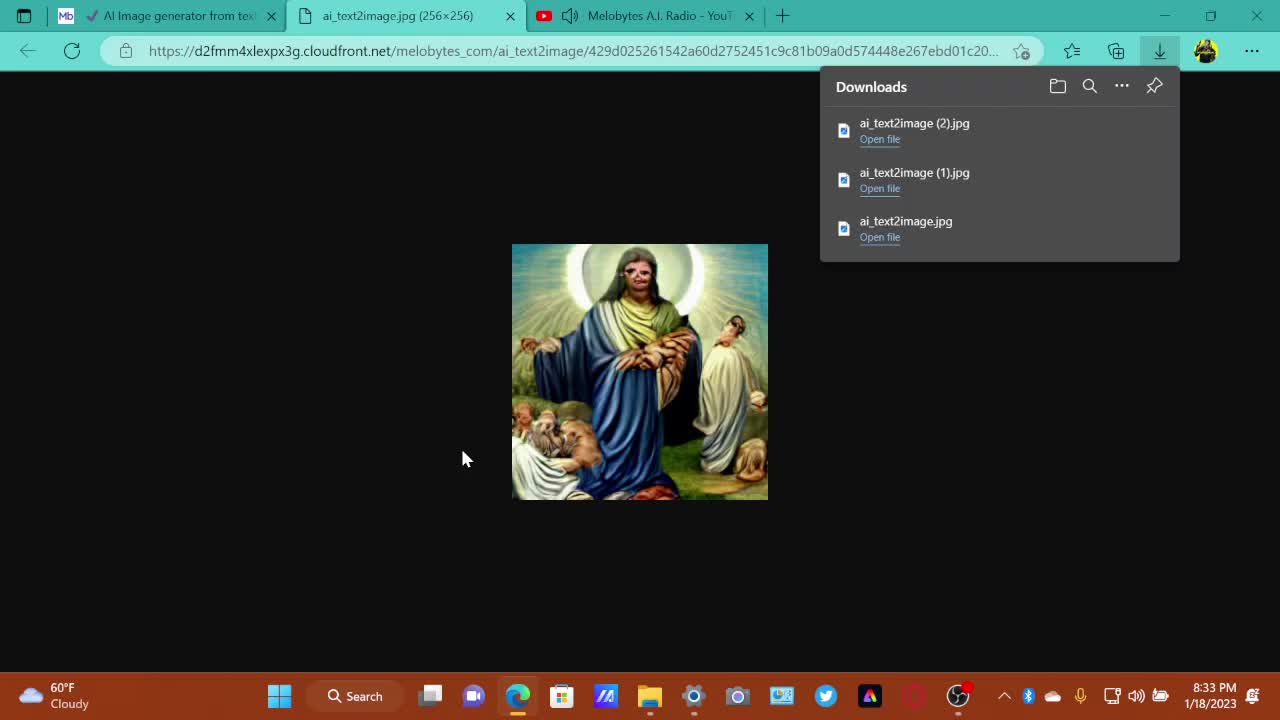The image size is (1280, 720).
Task: Open file link for ai_text2image.jpg
Action: click(880, 237)
